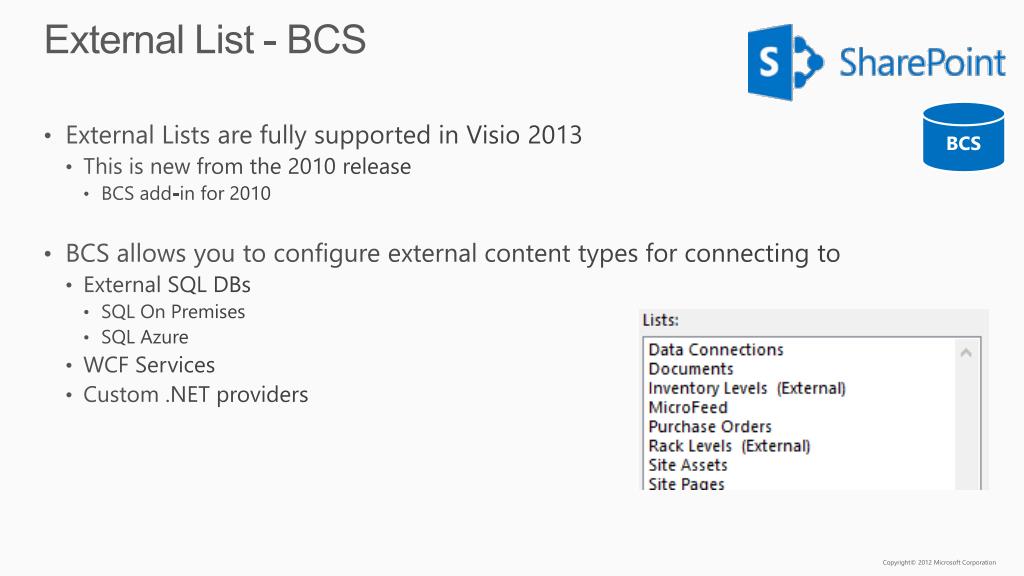Click the Custom .NET providers bullet
This screenshot has height=576, width=1024.
[x=195, y=394]
